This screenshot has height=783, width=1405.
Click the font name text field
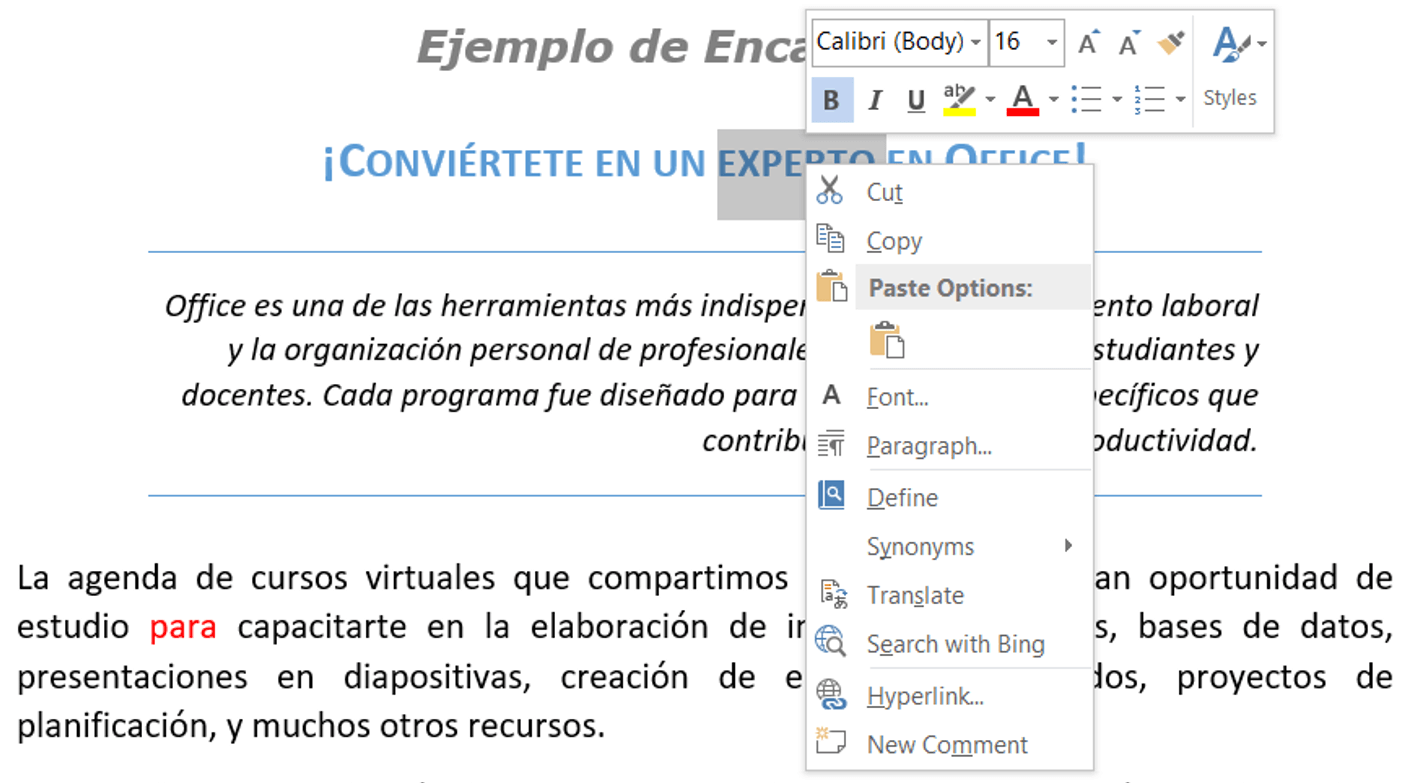coord(889,43)
